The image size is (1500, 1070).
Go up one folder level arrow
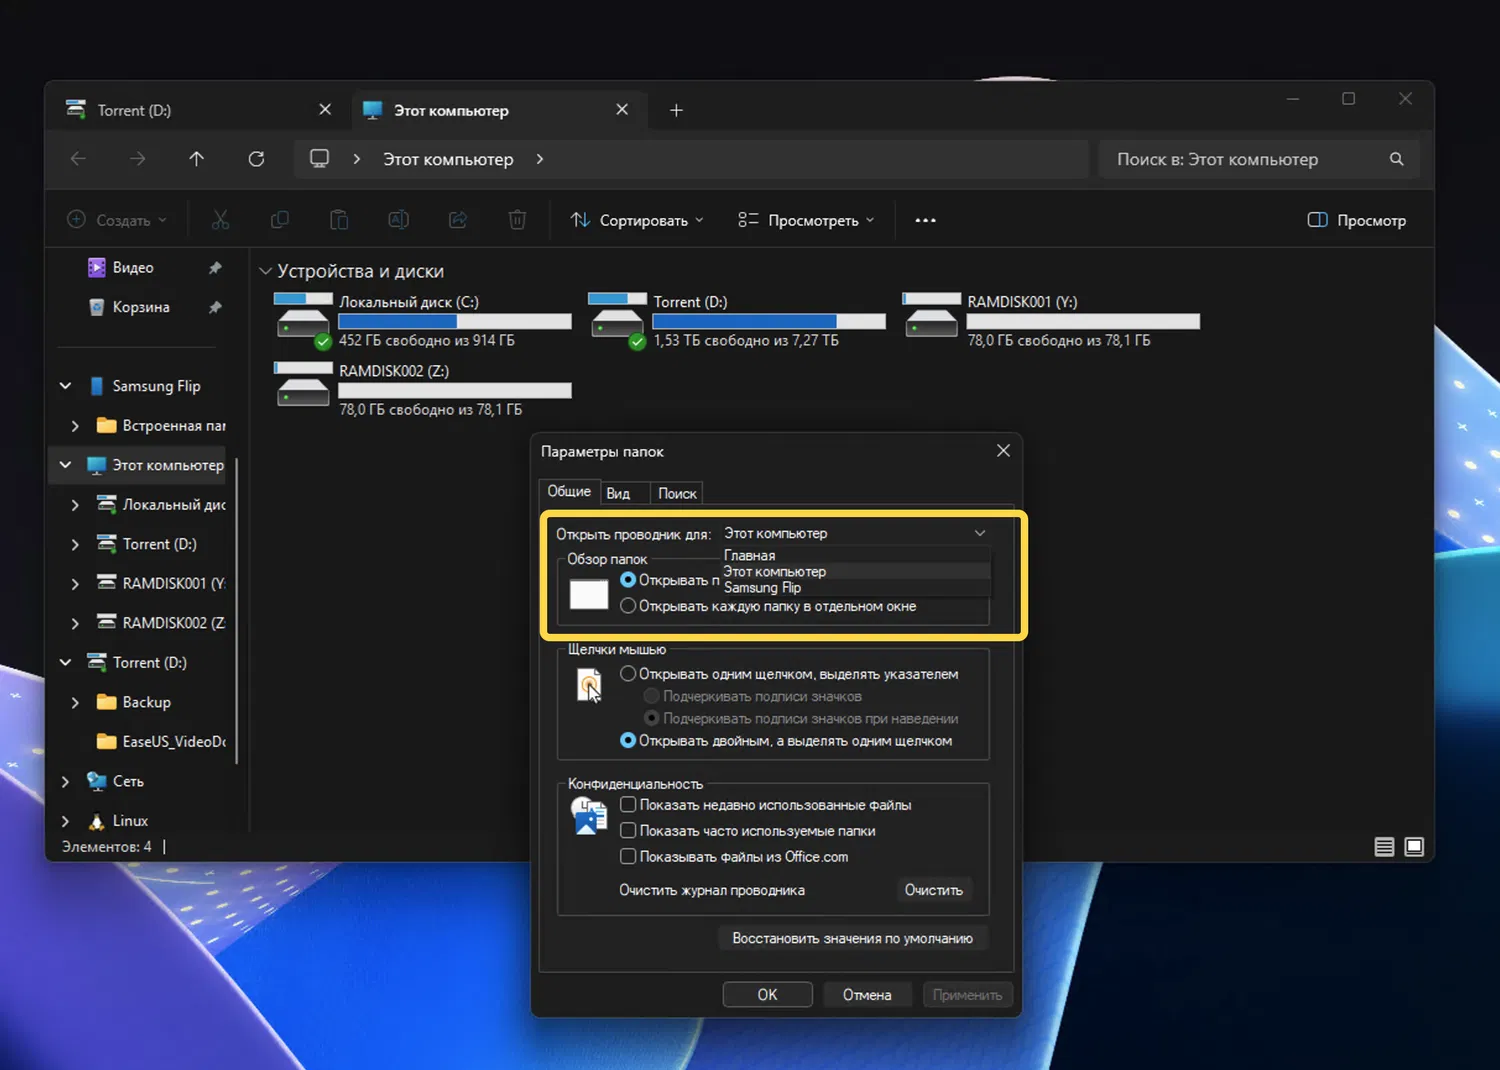pos(196,159)
